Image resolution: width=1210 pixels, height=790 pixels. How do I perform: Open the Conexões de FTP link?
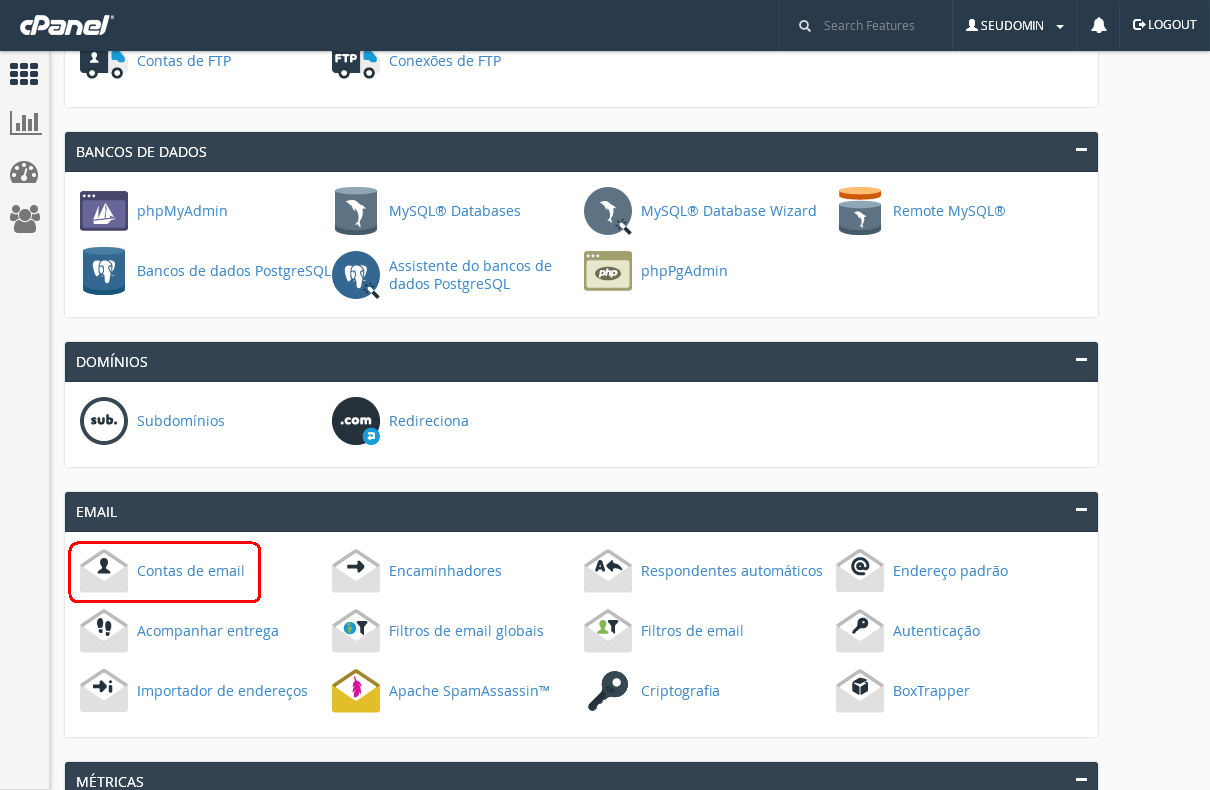tap(445, 61)
